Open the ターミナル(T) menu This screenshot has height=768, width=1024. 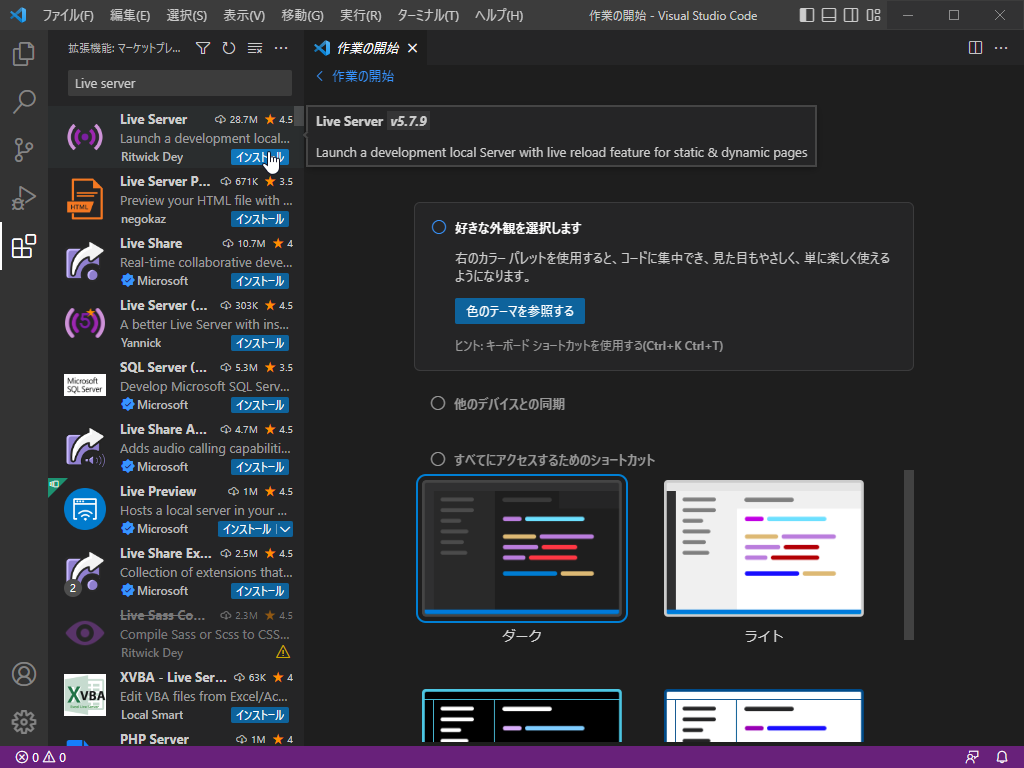coord(427,15)
